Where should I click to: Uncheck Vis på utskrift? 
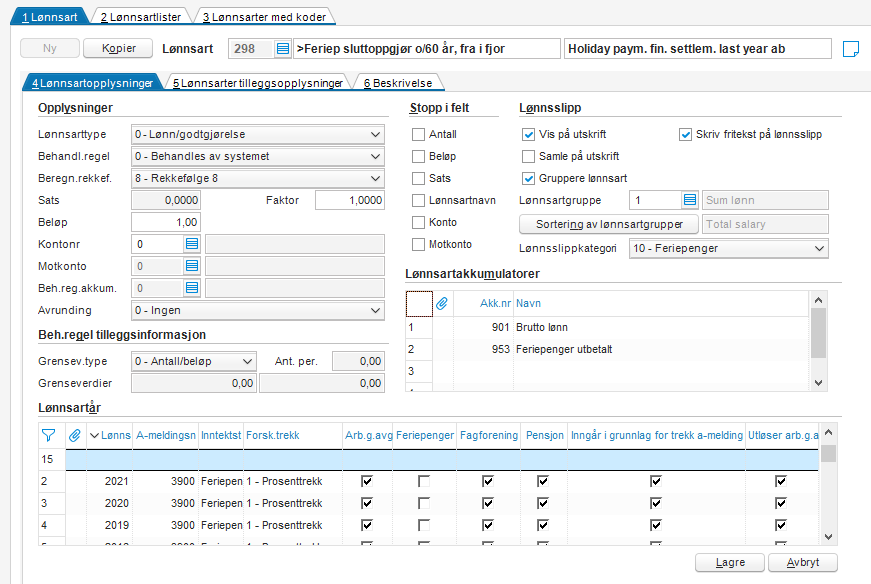click(528, 134)
